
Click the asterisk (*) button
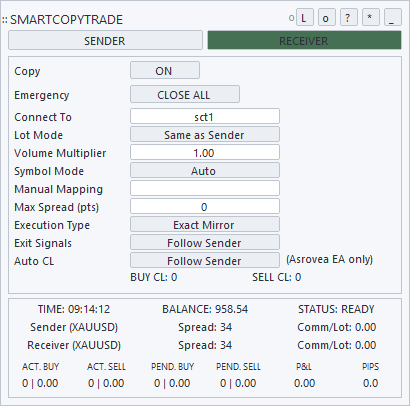tap(371, 17)
